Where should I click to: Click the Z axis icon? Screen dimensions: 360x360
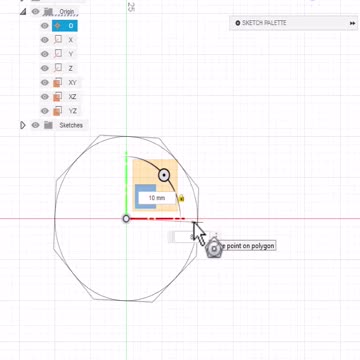pos(58,68)
